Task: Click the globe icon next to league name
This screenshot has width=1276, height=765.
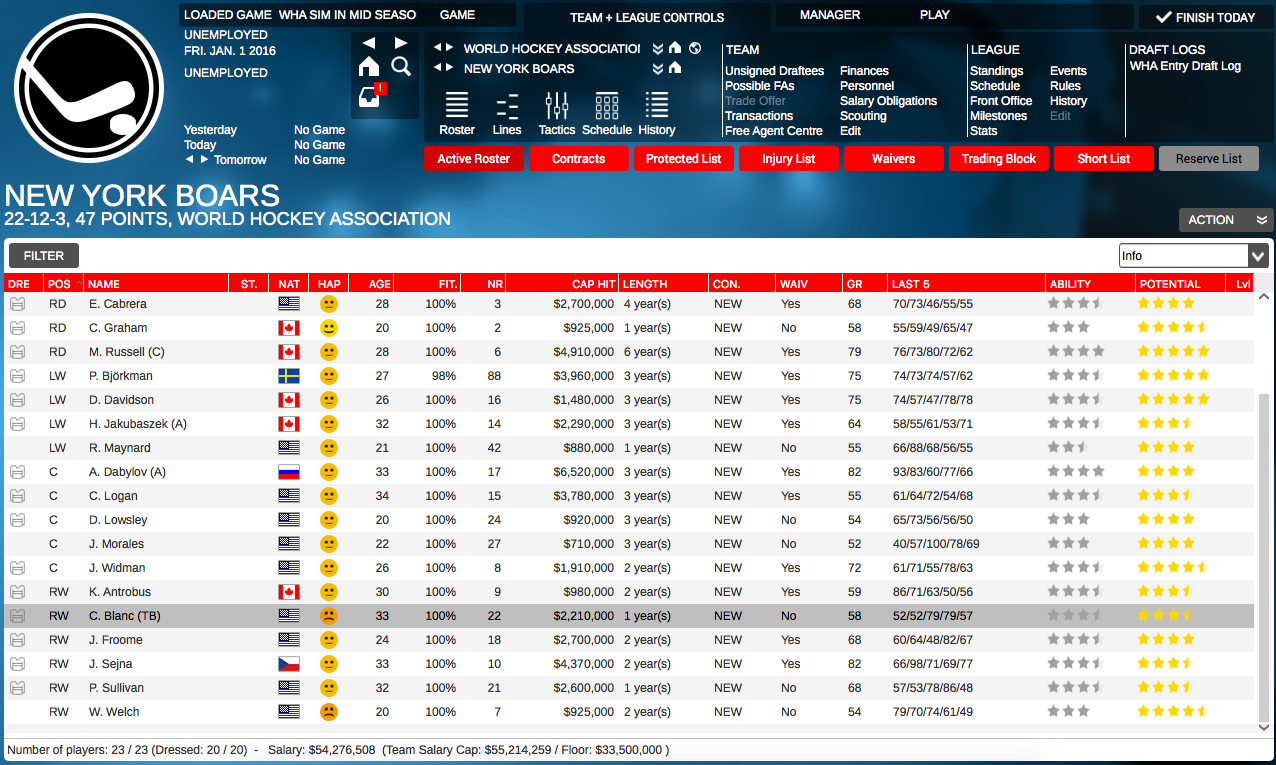Action: tap(695, 47)
